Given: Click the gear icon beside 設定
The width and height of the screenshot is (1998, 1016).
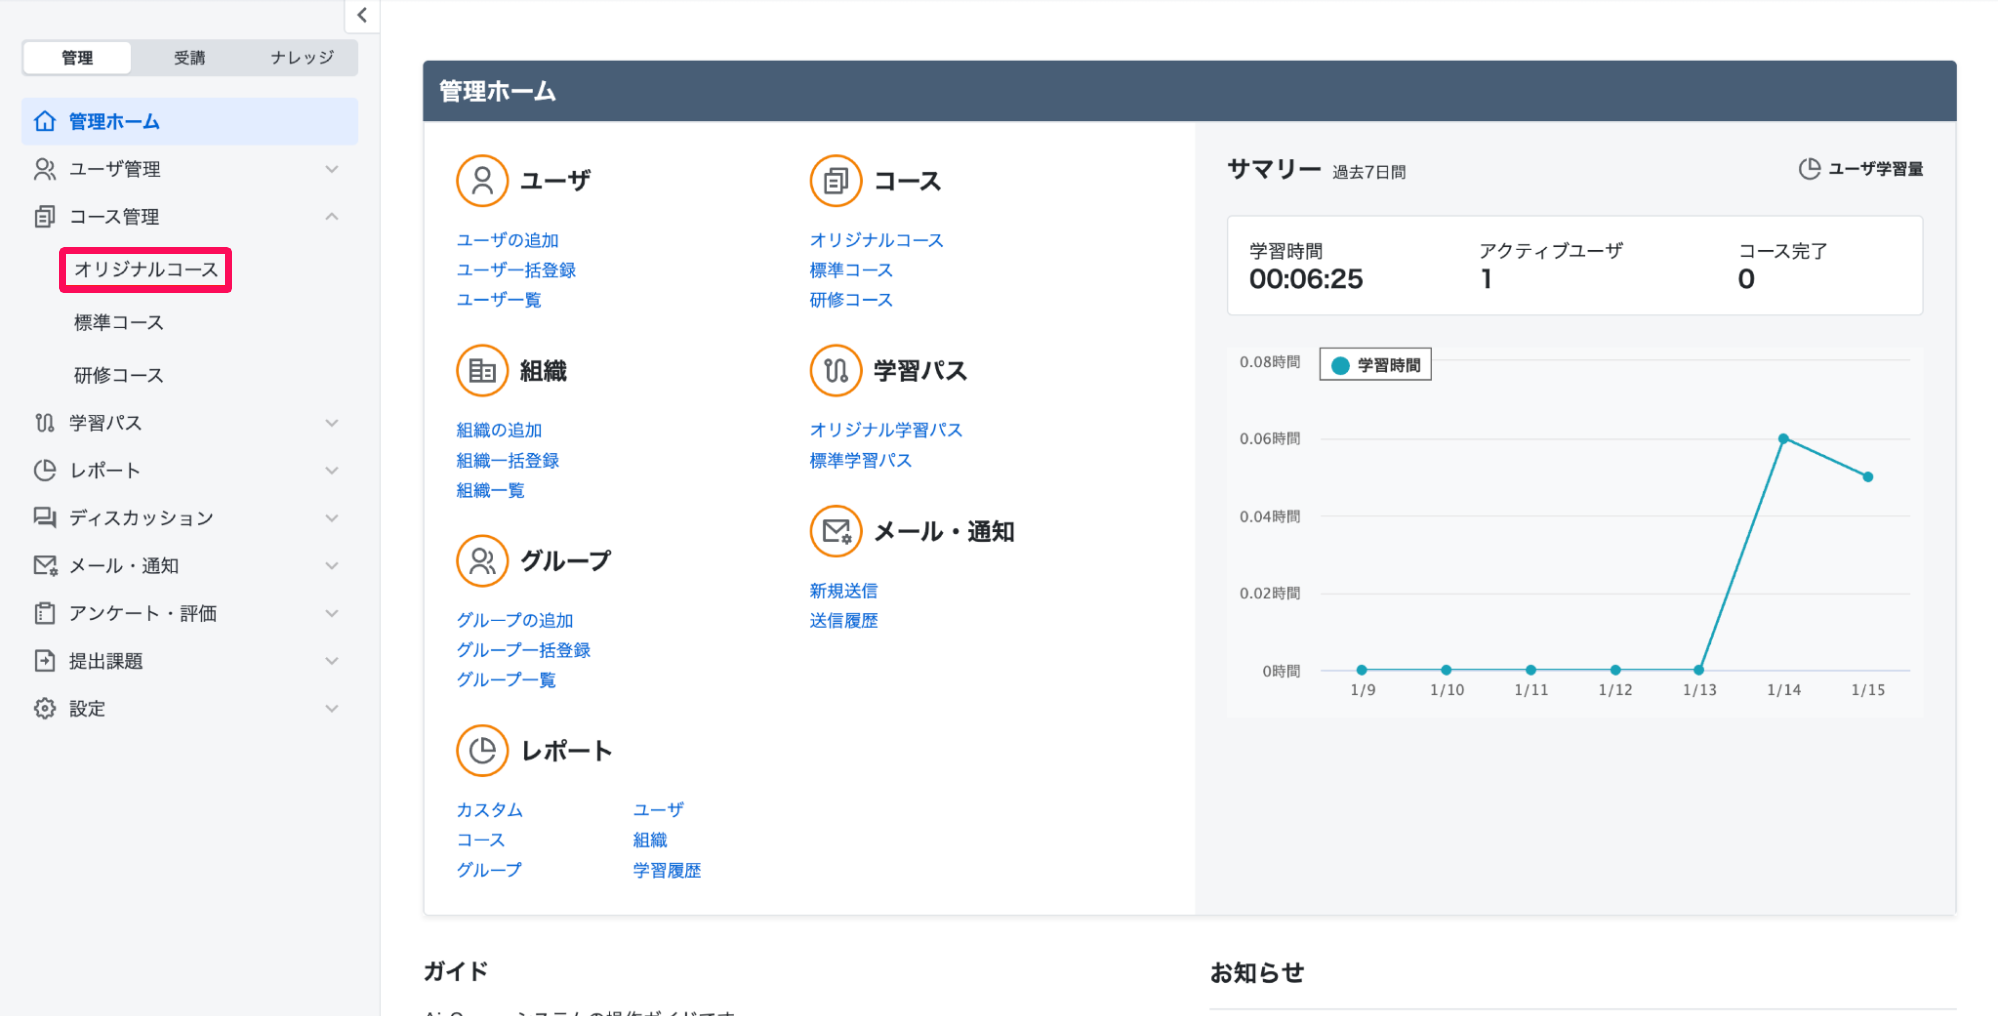Looking at the screenshot, I should coord(45,708).
